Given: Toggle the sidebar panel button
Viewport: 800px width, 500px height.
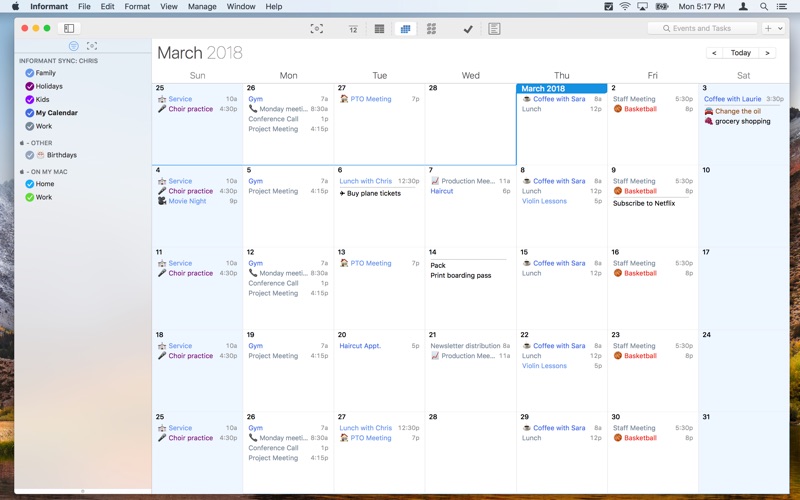Looking at the screenshot, I should pyautogui.click(x=69, y=29).
